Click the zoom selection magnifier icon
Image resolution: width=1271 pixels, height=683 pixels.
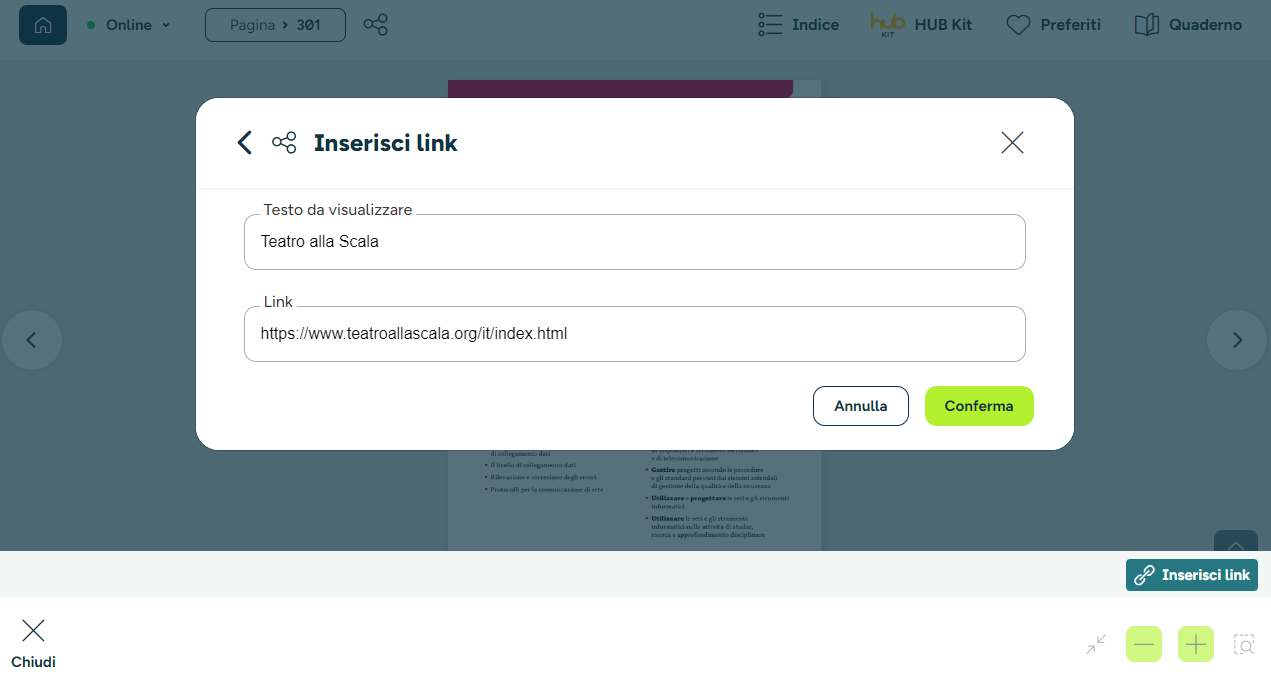pos(1244,645)
